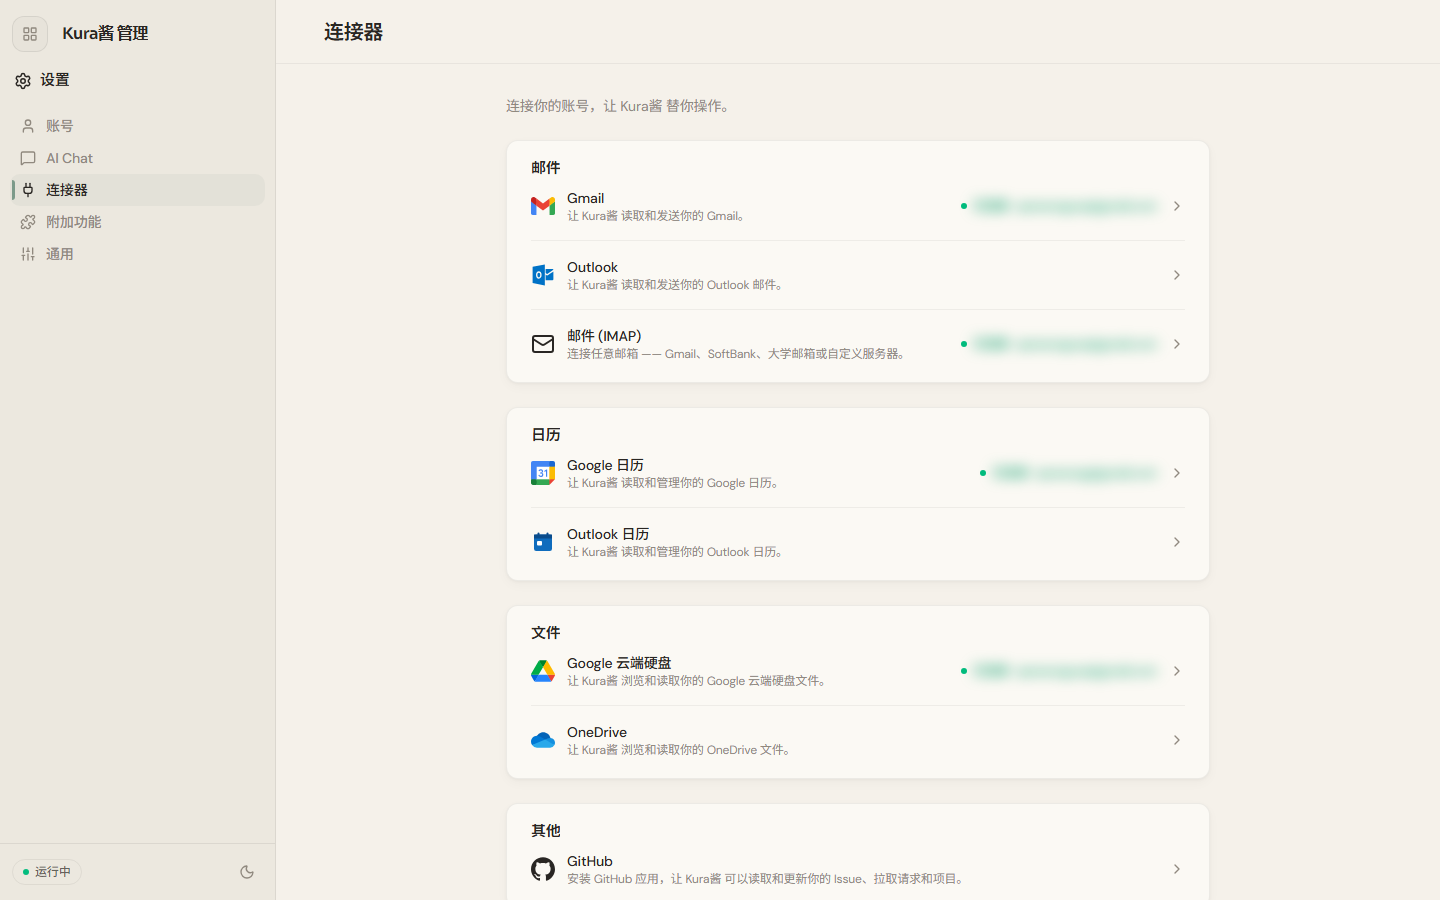Click the IMAP envelope icon
Screen dimensions: 1440x900
coord(543,344)
